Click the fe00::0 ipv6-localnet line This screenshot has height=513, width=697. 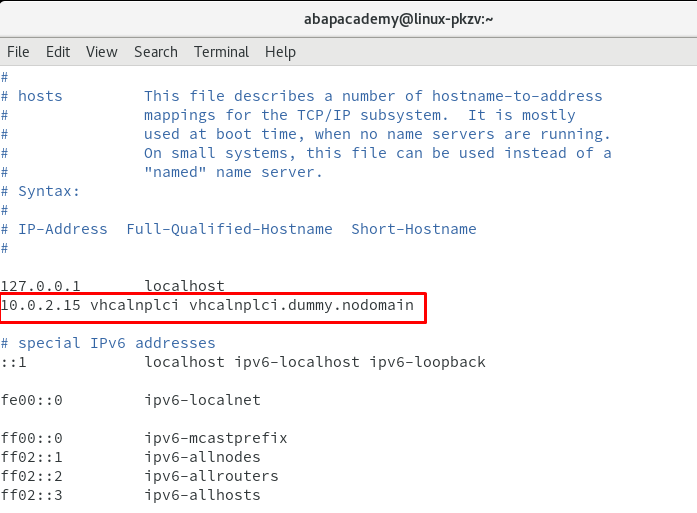click(130, 400)
